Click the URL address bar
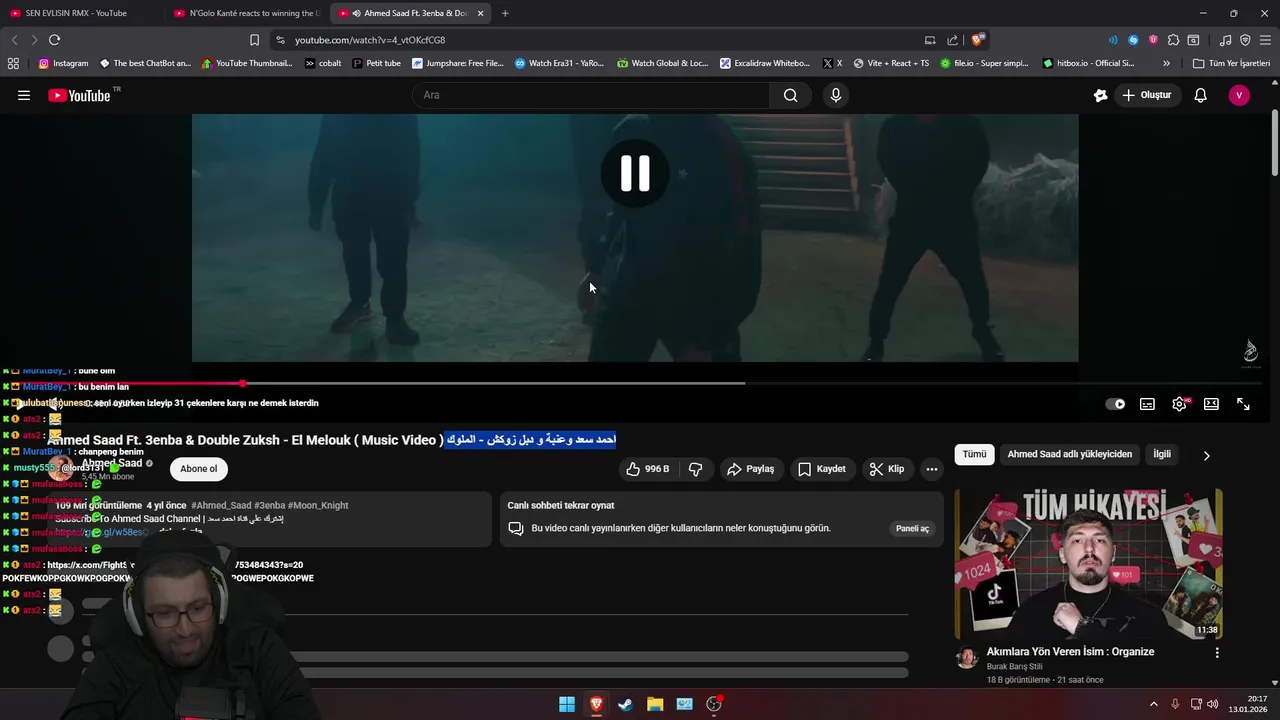Image resolution: width=1280 pixels, height=720 pixels. click(600, 40)
